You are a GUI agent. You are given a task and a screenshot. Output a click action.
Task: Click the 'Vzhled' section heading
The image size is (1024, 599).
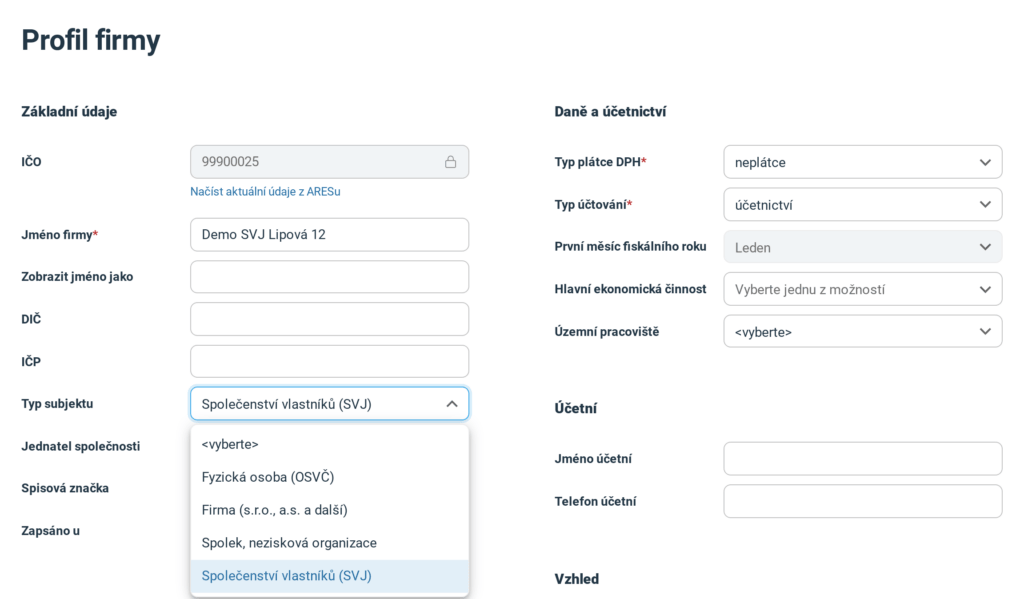pos(577,579)
